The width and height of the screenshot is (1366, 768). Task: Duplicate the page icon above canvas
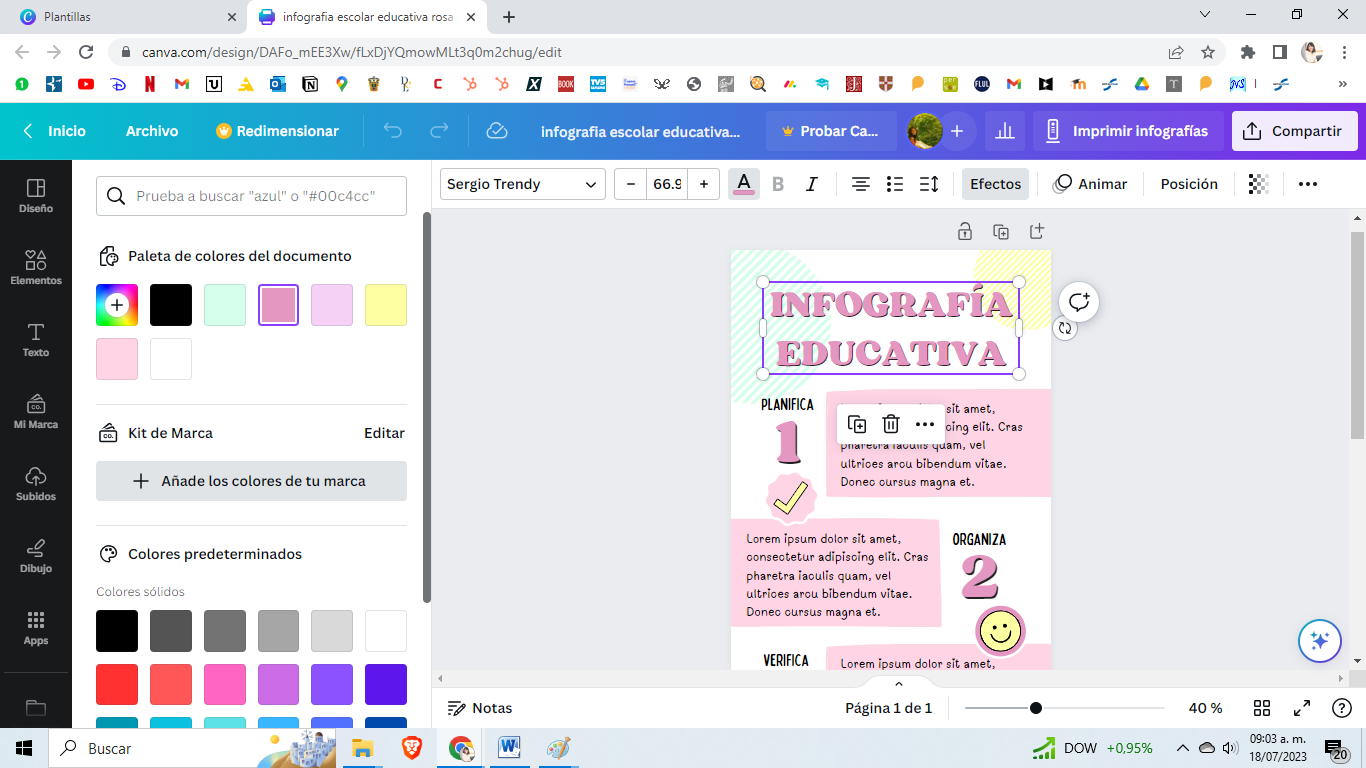(x=1001, y=231)
